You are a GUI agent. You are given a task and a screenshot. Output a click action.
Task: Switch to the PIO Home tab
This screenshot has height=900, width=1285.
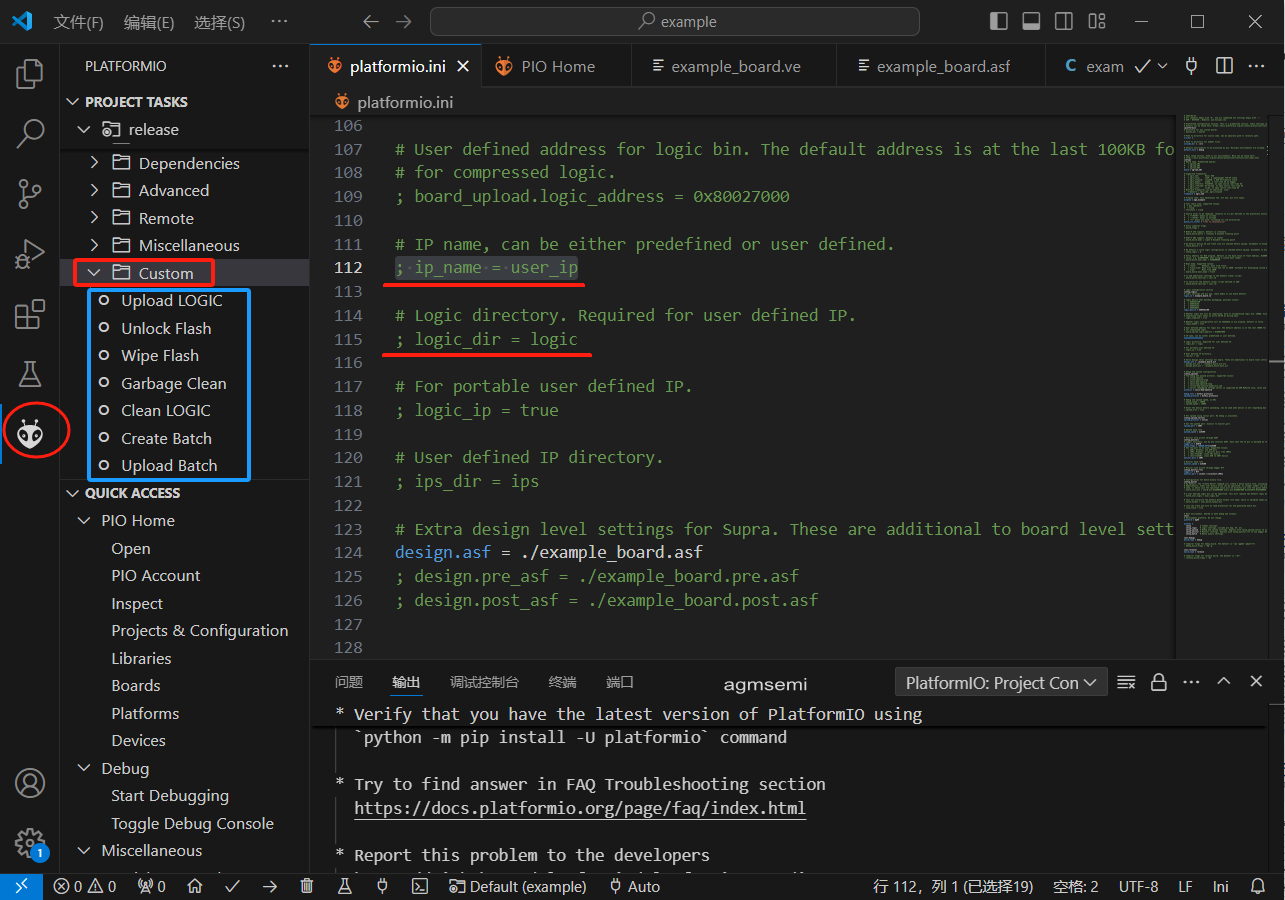click(557, 66)
